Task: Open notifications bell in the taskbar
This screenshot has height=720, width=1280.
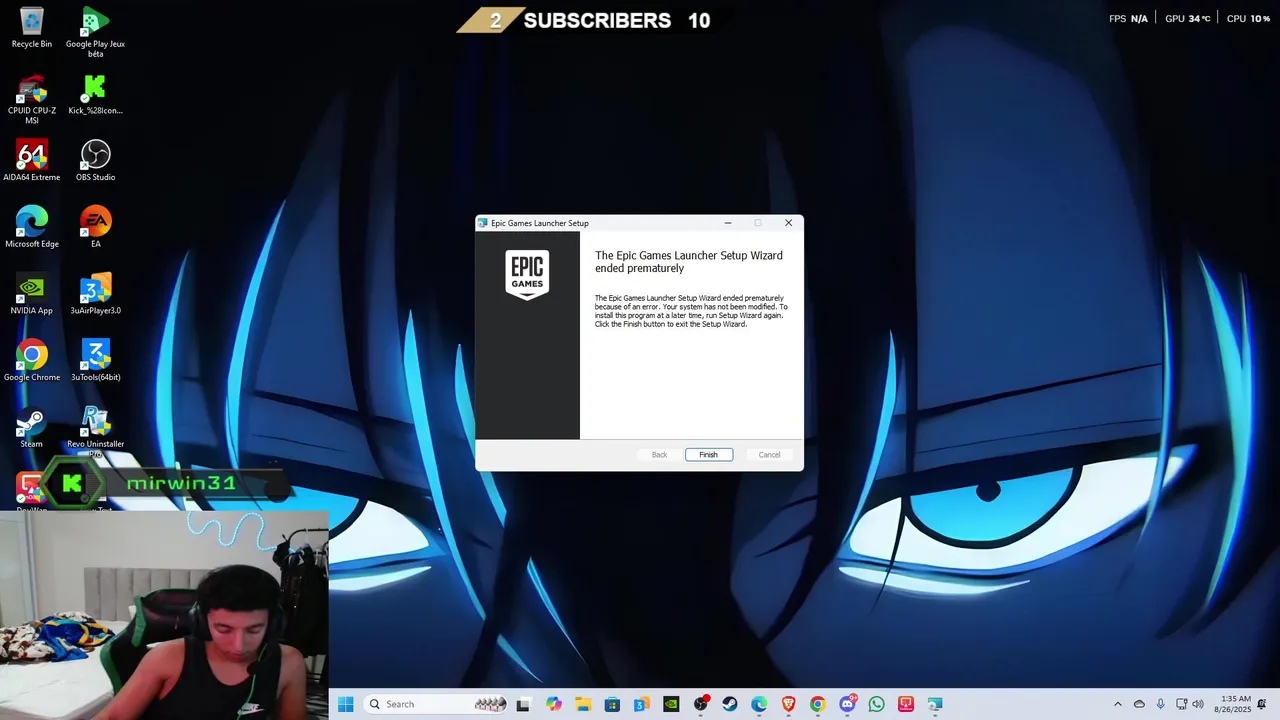Action: (1262, 704)
